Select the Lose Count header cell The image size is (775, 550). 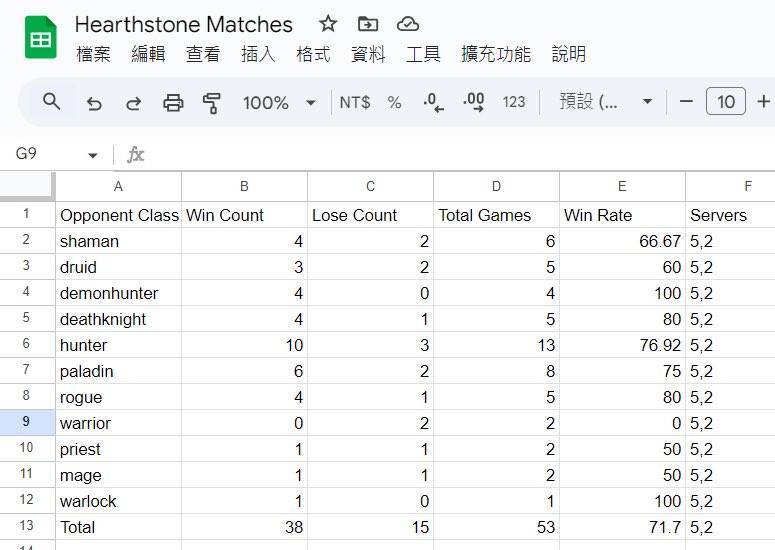tap(370, 215)
